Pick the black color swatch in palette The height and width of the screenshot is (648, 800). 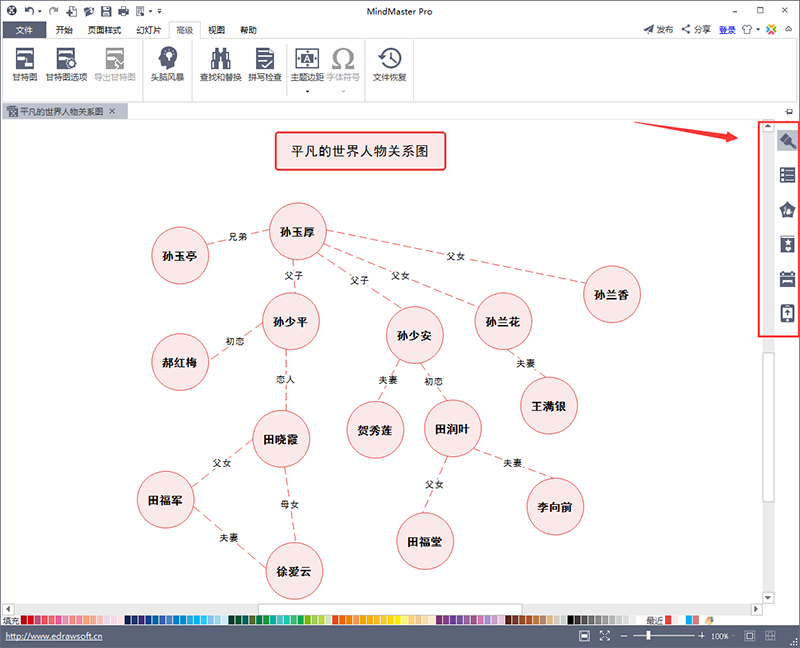tap(570, 620)
